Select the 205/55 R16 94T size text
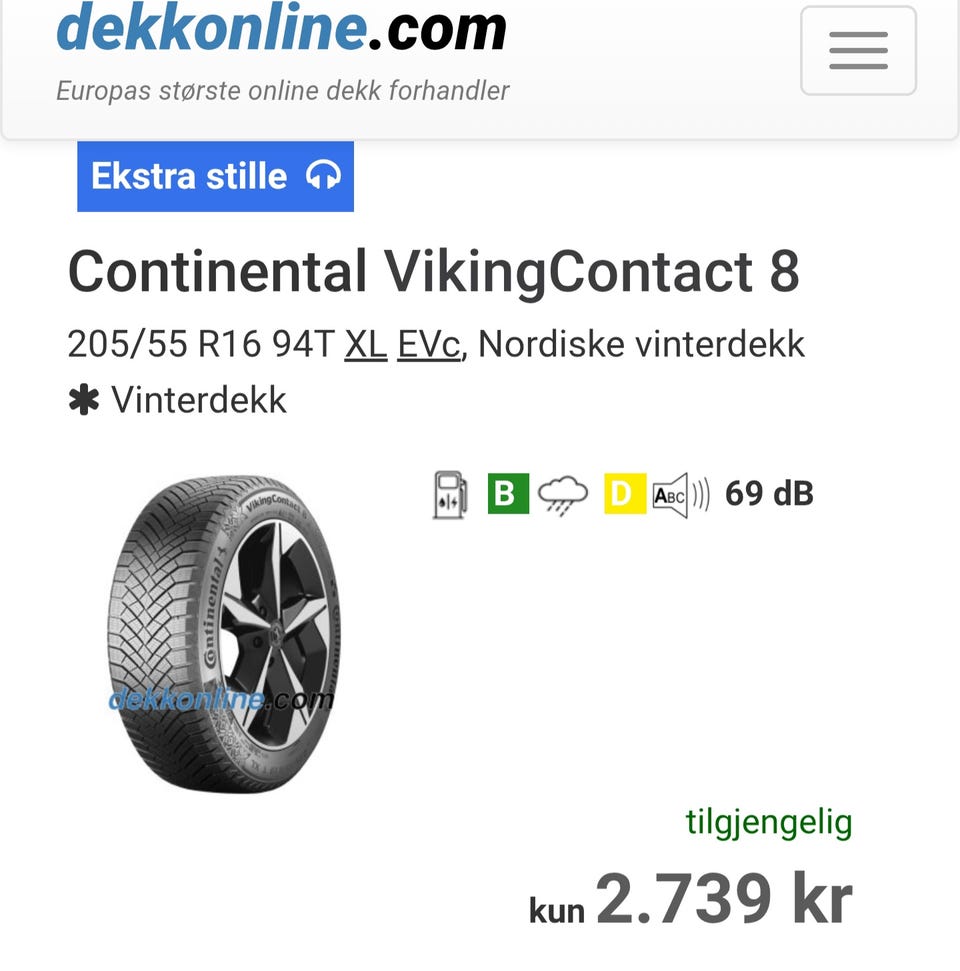The image size is (960, 971). pyautogui.click(x=201, y=344)
